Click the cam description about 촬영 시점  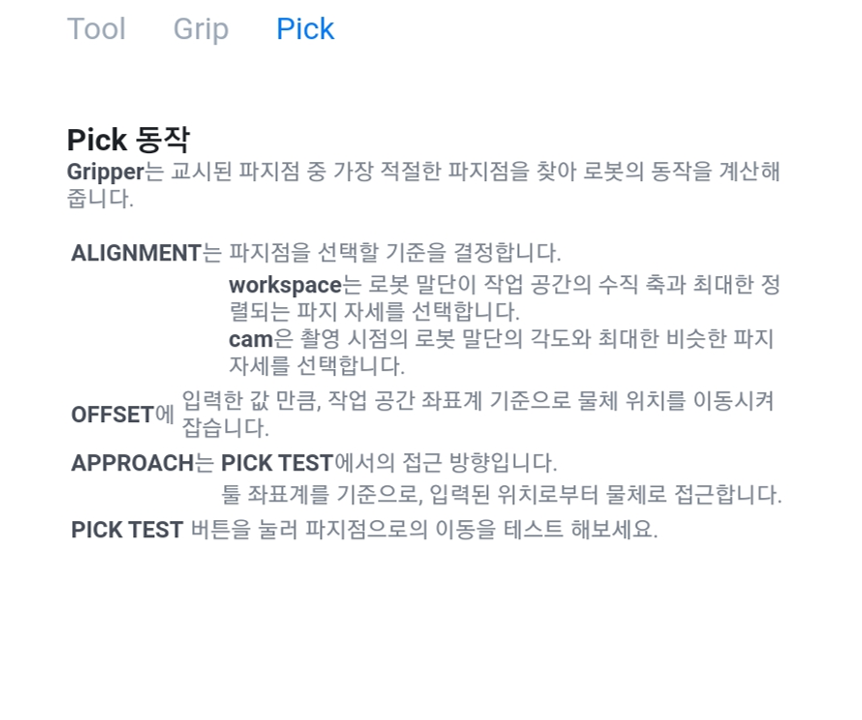[501, 352]
